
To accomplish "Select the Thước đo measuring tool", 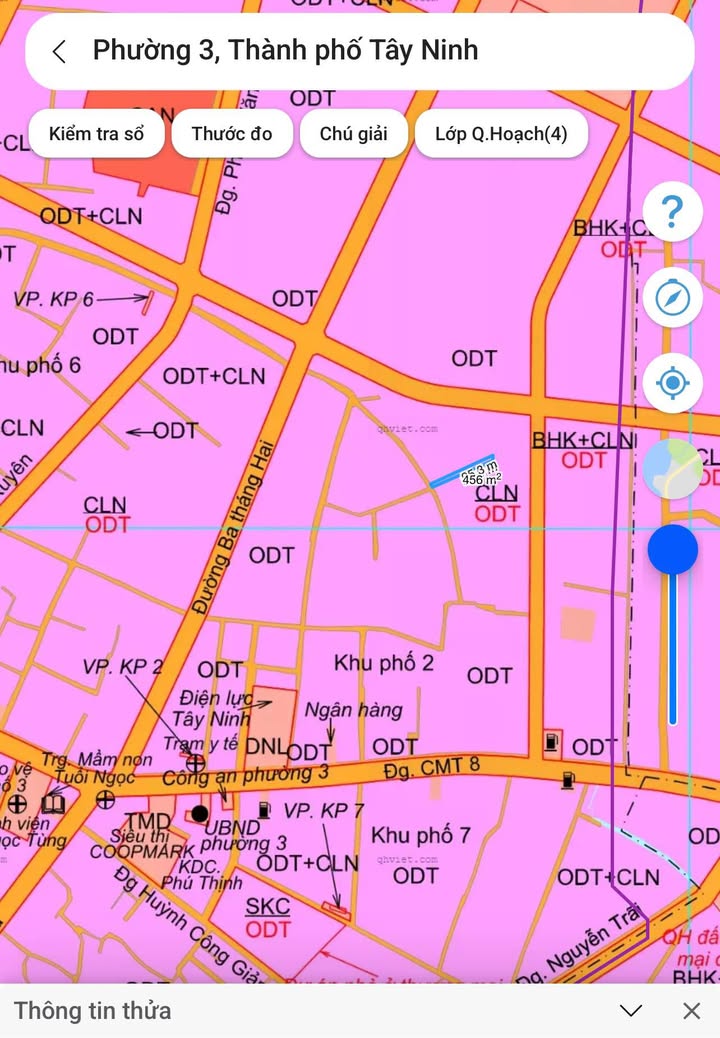I will pos(232,134).
